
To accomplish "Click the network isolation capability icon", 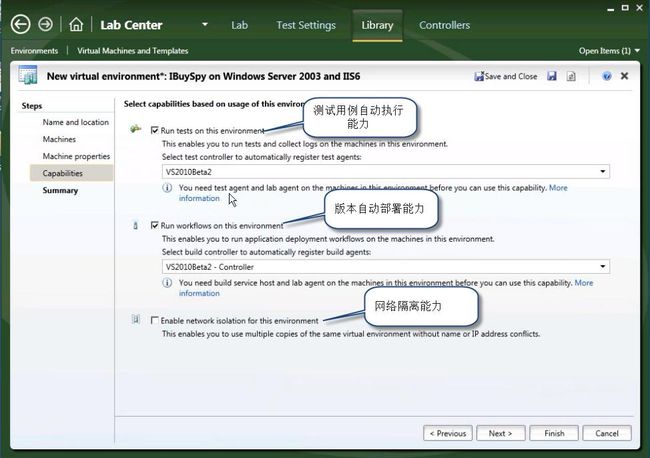I will 136,319.
